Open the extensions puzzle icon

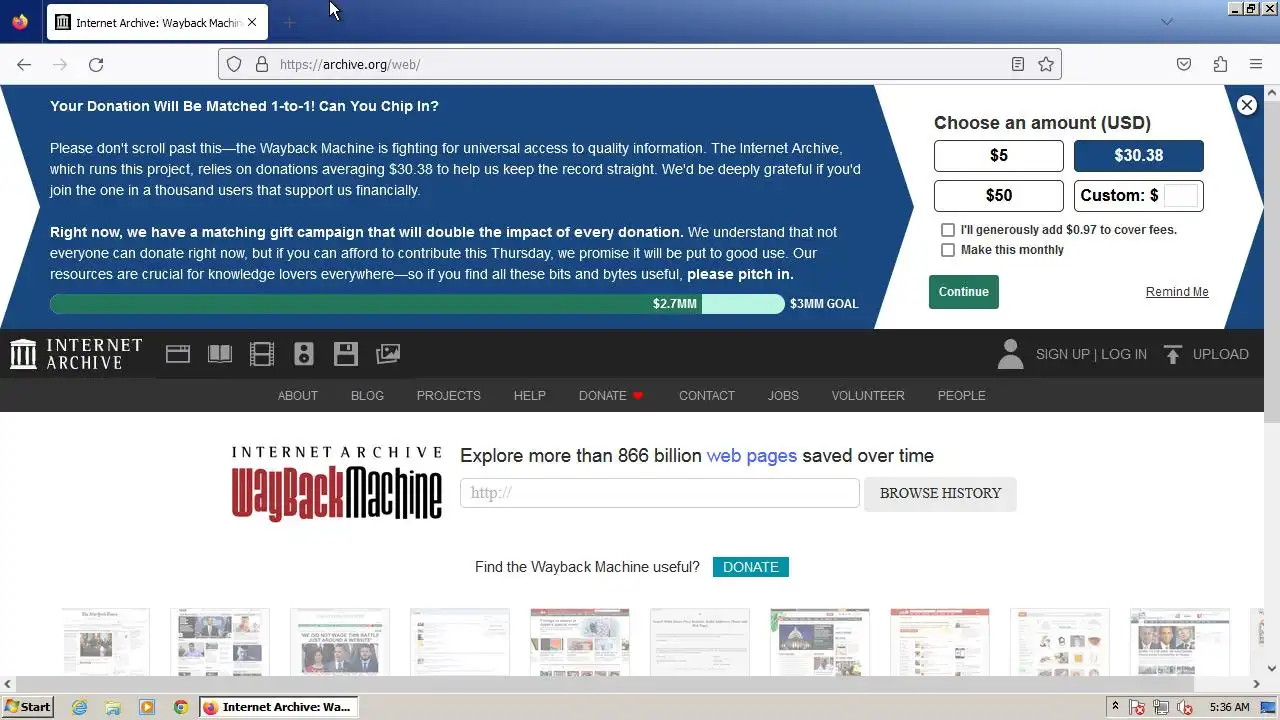pyautogui.click(x=1220, y=64)
